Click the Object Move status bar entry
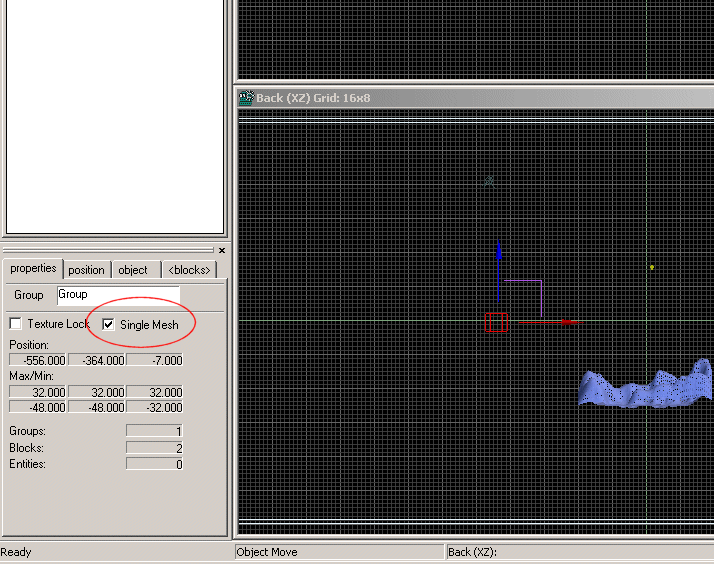 click(339, 552)
